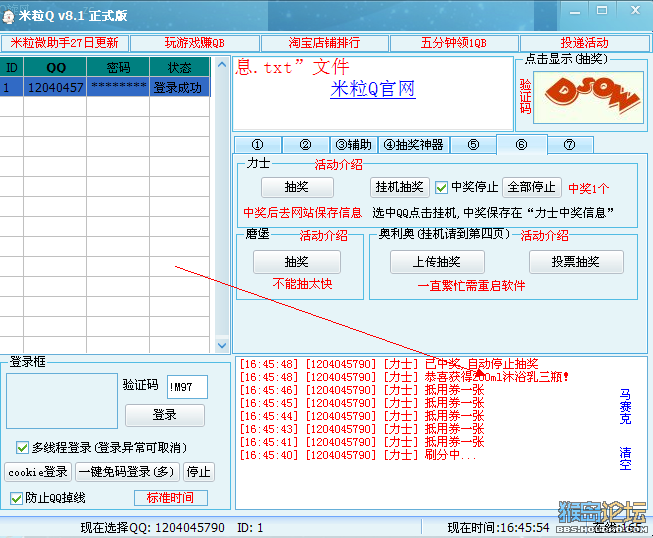
Task: Open 活动介绍 link for 力士
Action: pyautogui.click(x=338, y=165)
